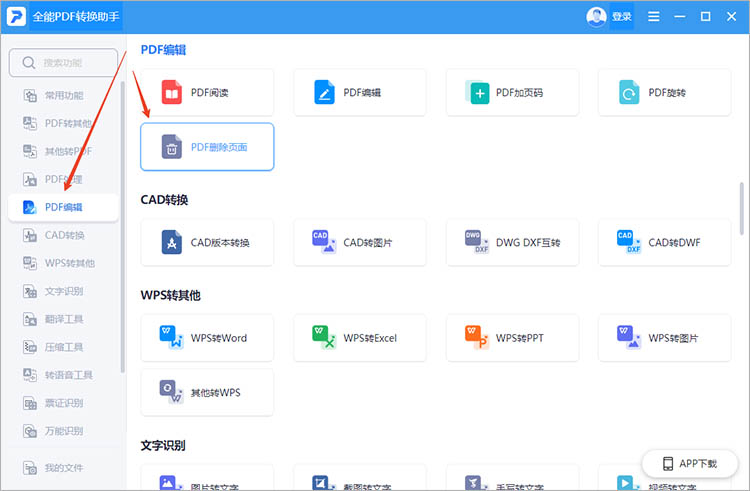Open the hamburger menu in title bar
The image size is (750, 491).
pyautogui.click(x=653, y=17)
